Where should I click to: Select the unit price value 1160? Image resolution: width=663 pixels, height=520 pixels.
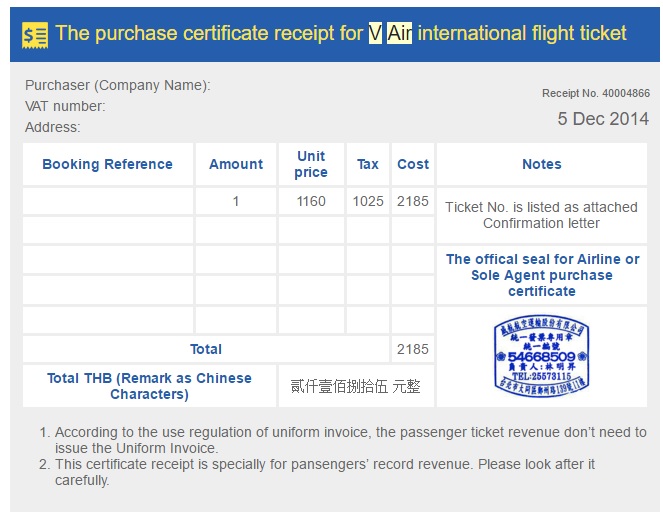[311, 201]
